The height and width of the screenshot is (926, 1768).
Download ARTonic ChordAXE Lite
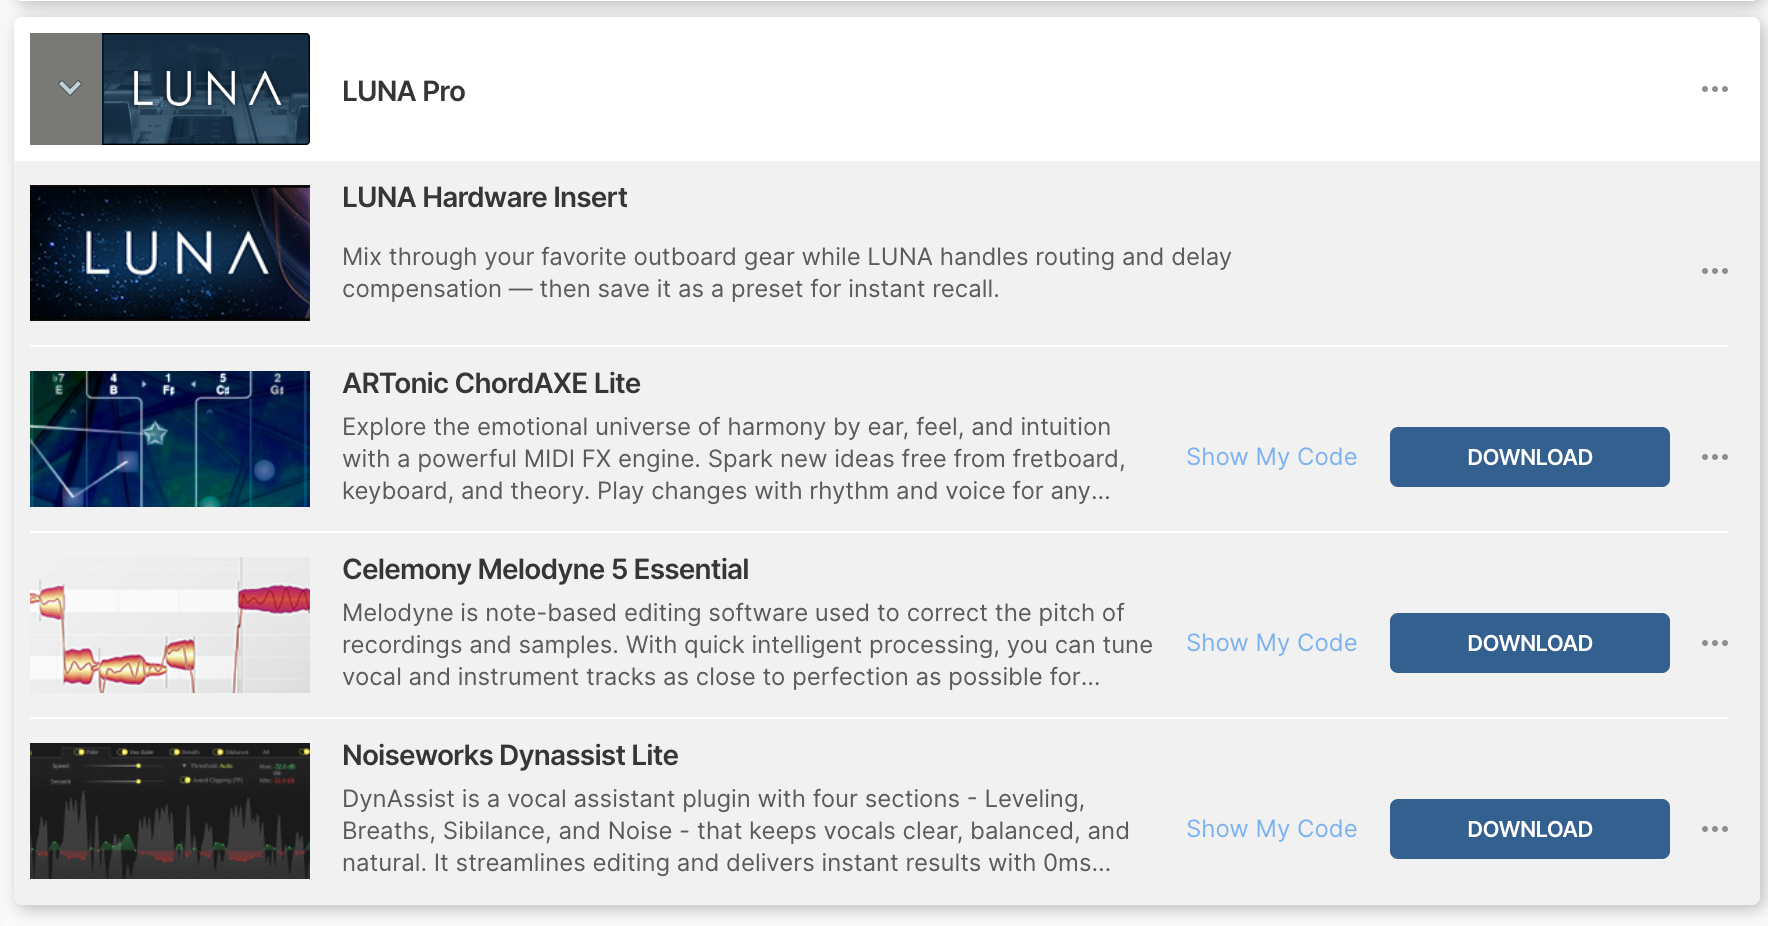click(x=1529, y=457)
